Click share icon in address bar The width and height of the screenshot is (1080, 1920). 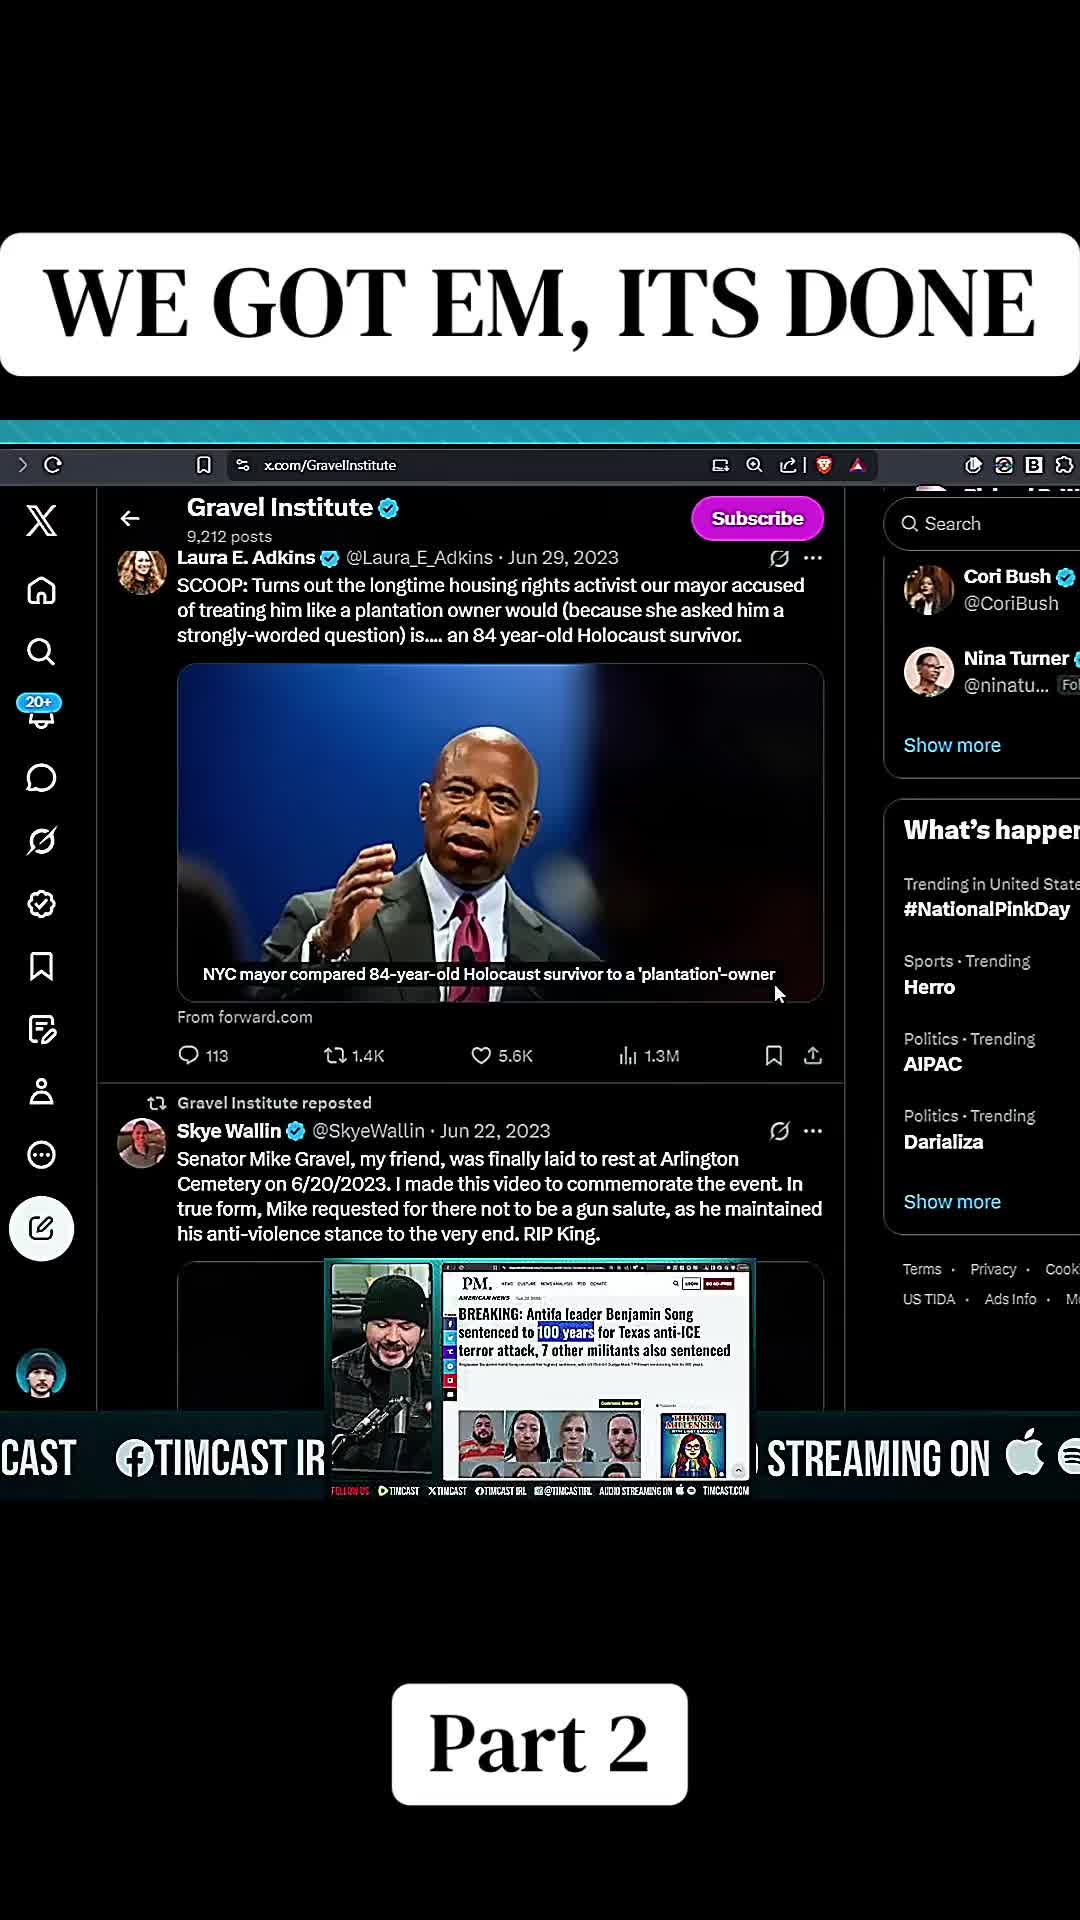(x=788, y=465)
